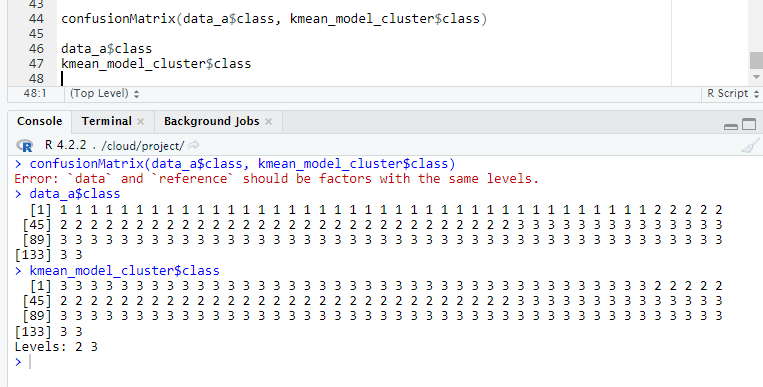Switch to the Background Jobs tab
The image size is (763, 387).
(x=212, y=121)
